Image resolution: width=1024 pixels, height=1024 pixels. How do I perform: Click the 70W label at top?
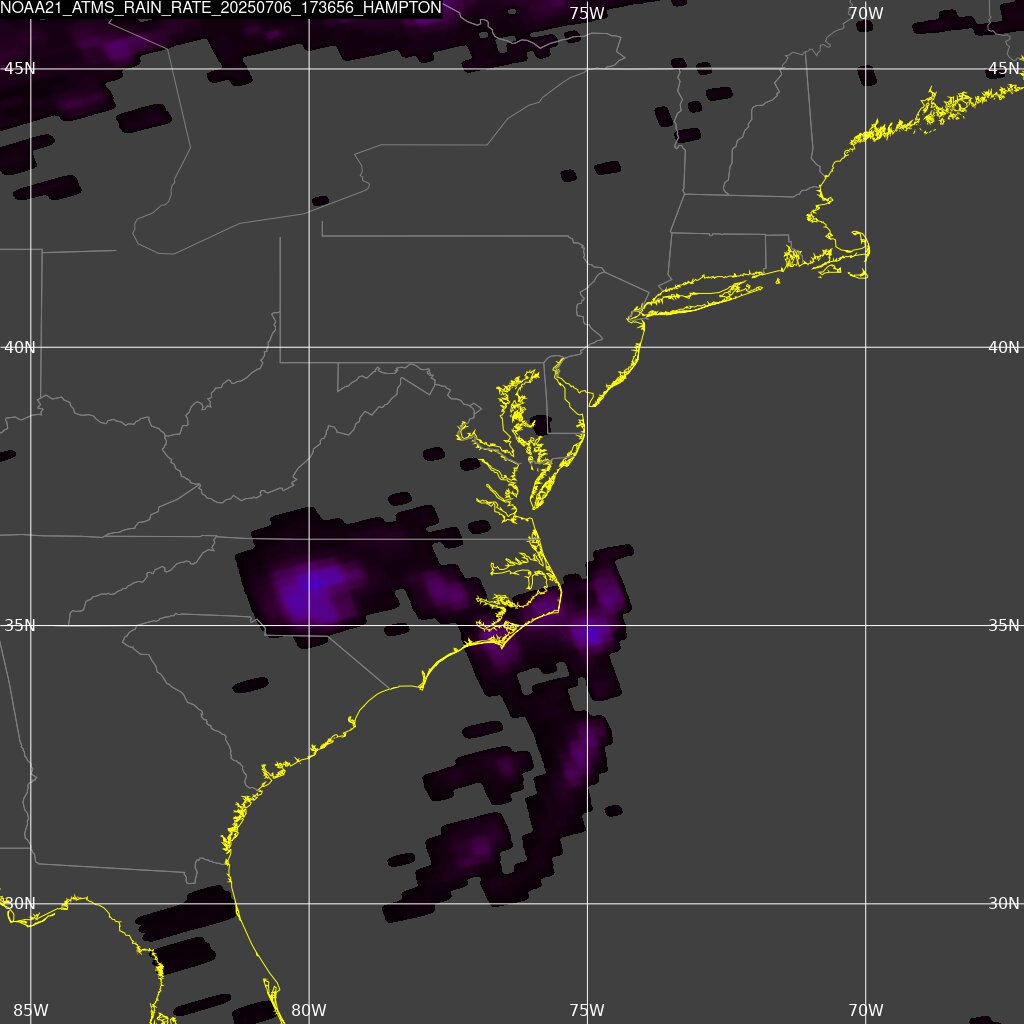[x=866, y=13]
